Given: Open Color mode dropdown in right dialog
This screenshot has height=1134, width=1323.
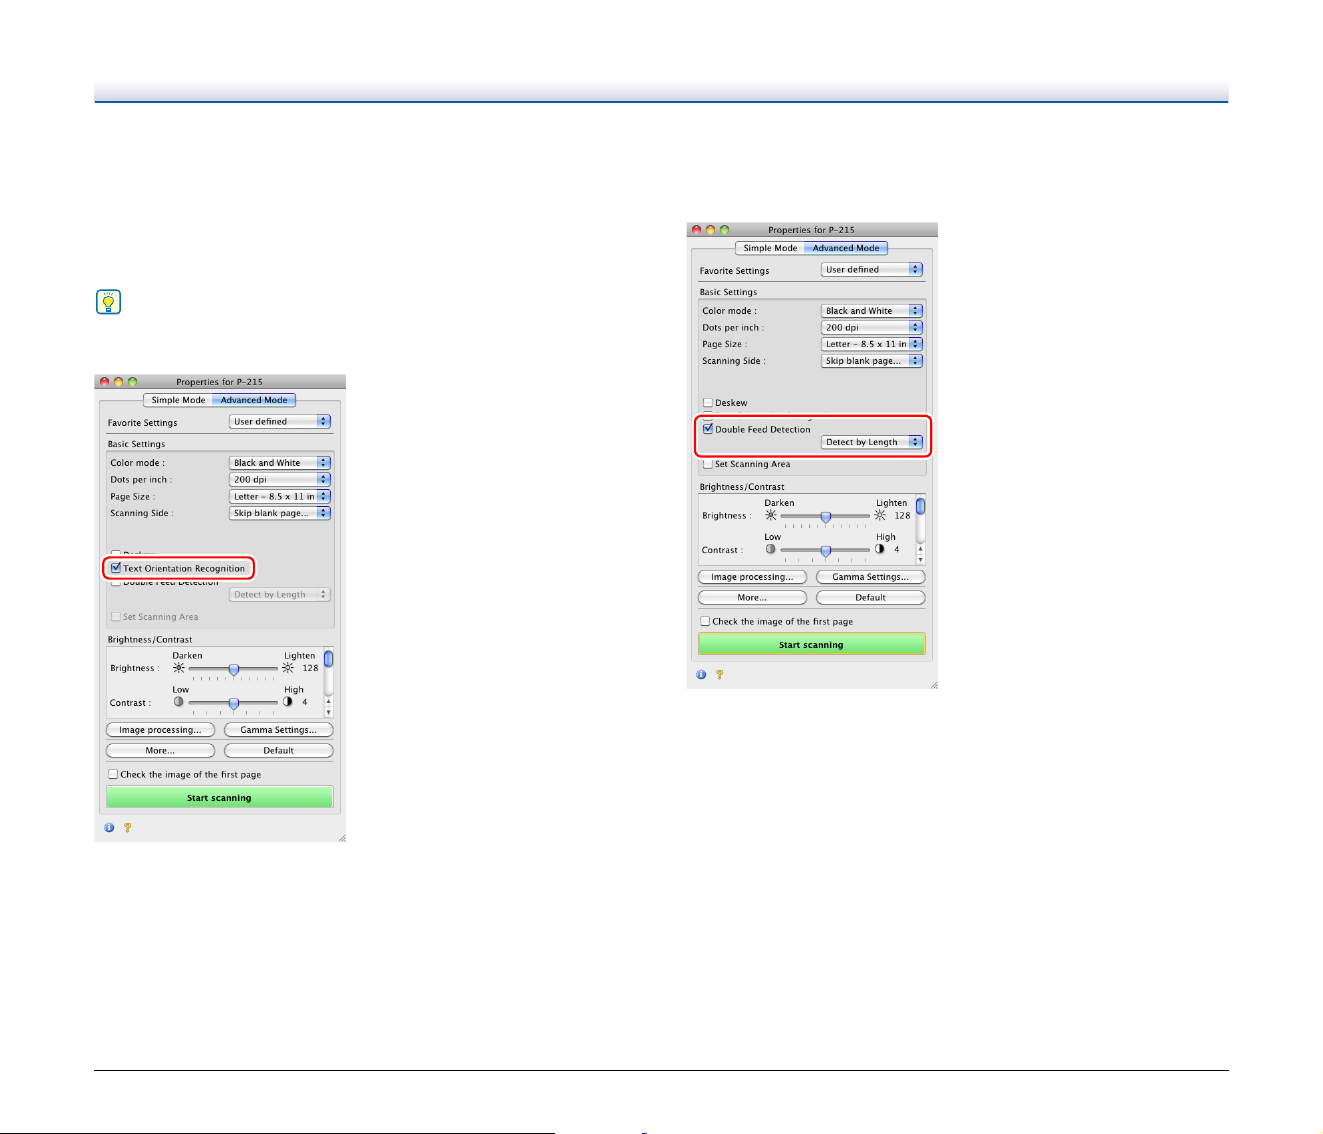Looking at the screenshot, I should tap(872, 311).
